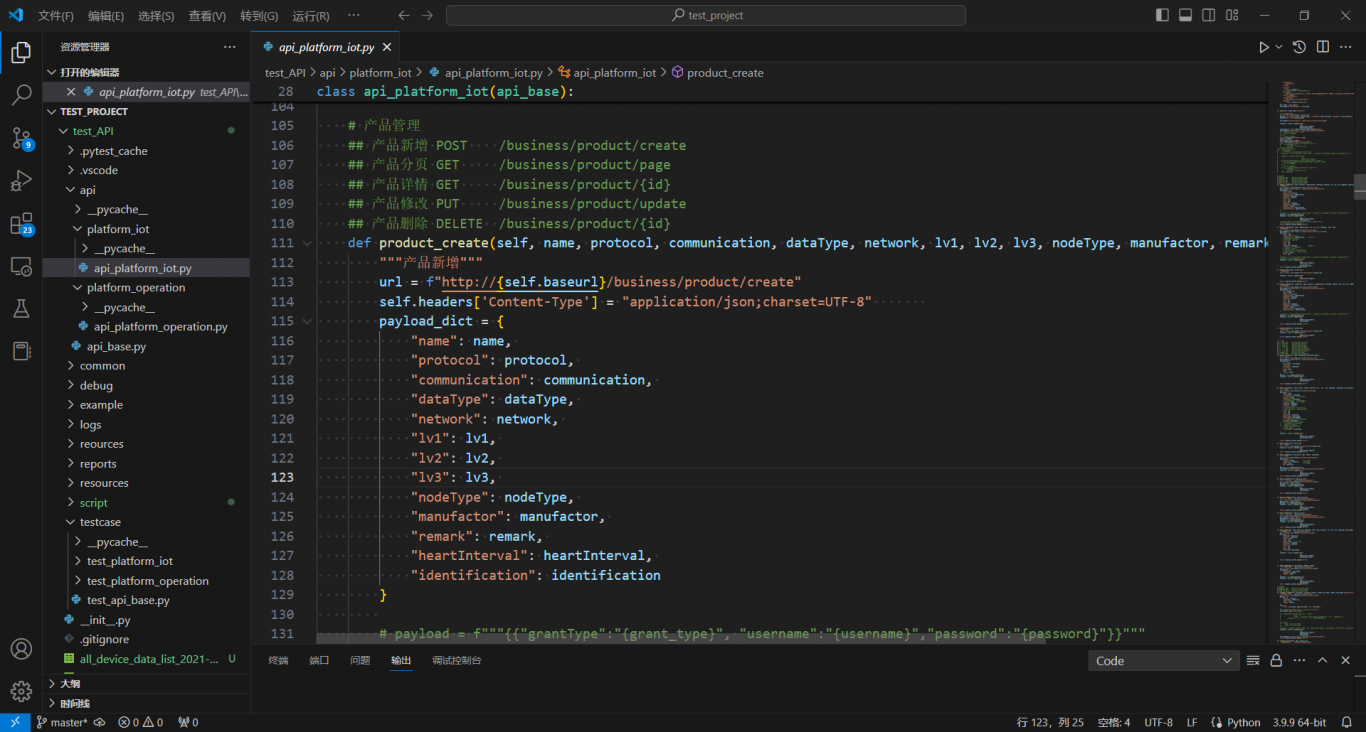The height and width of the screenshot is (732, 1366).
Task: Toggle the bottom panel visibility
Action: (x=1186, y=15)
